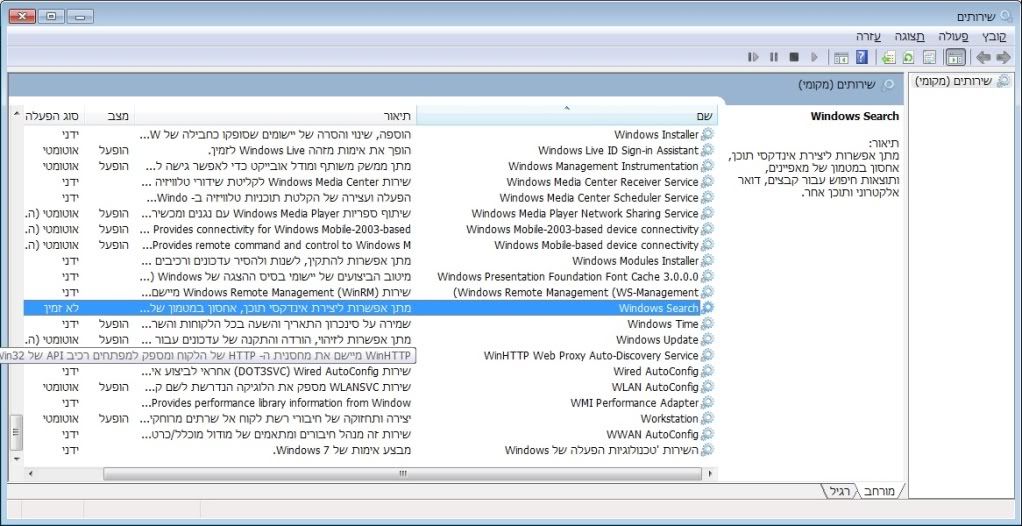Click magnifier icon in שירותים (מקומי) pane header
This screenshot has height=526, width=1022.
tap(888, 85)
